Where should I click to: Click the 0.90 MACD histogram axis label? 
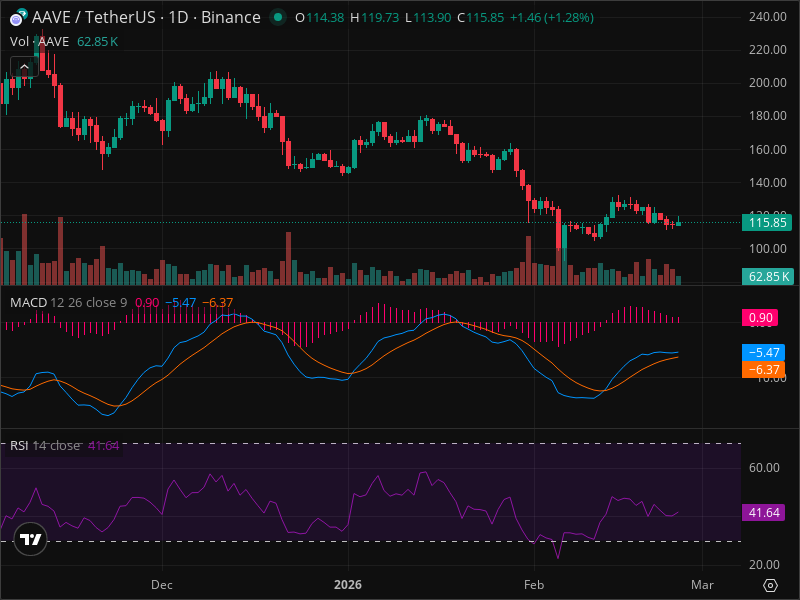[760, 317]
